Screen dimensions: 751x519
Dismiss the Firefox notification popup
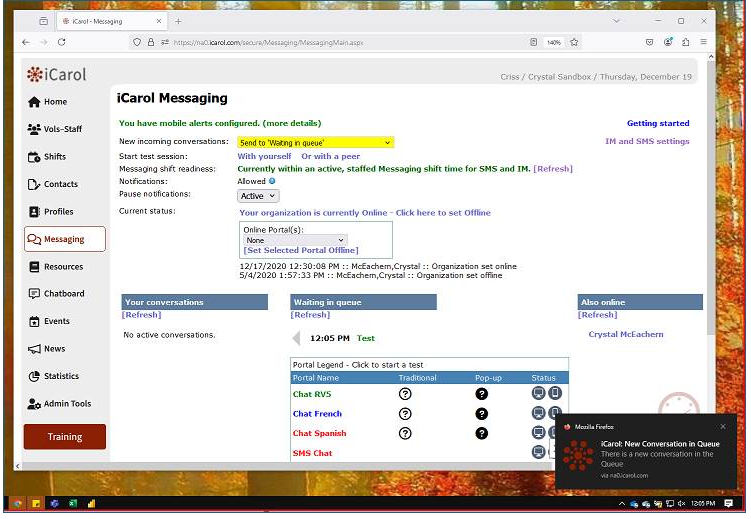click(x=723, y=427)
